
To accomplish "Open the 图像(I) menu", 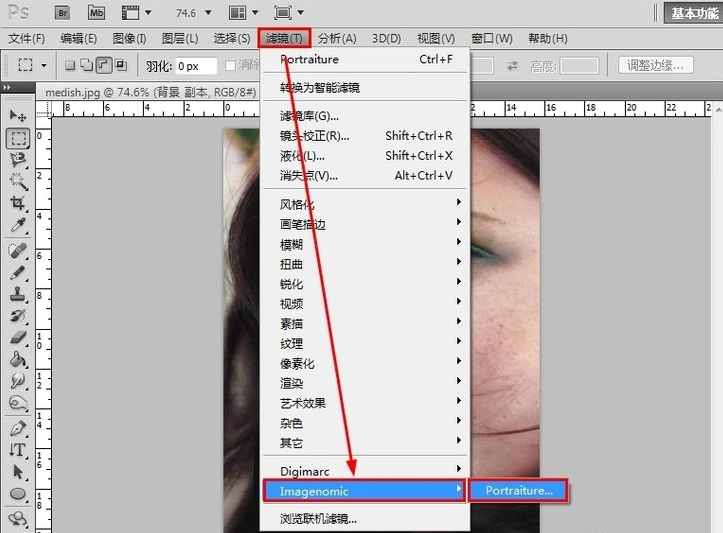I will tap(129, 38).
